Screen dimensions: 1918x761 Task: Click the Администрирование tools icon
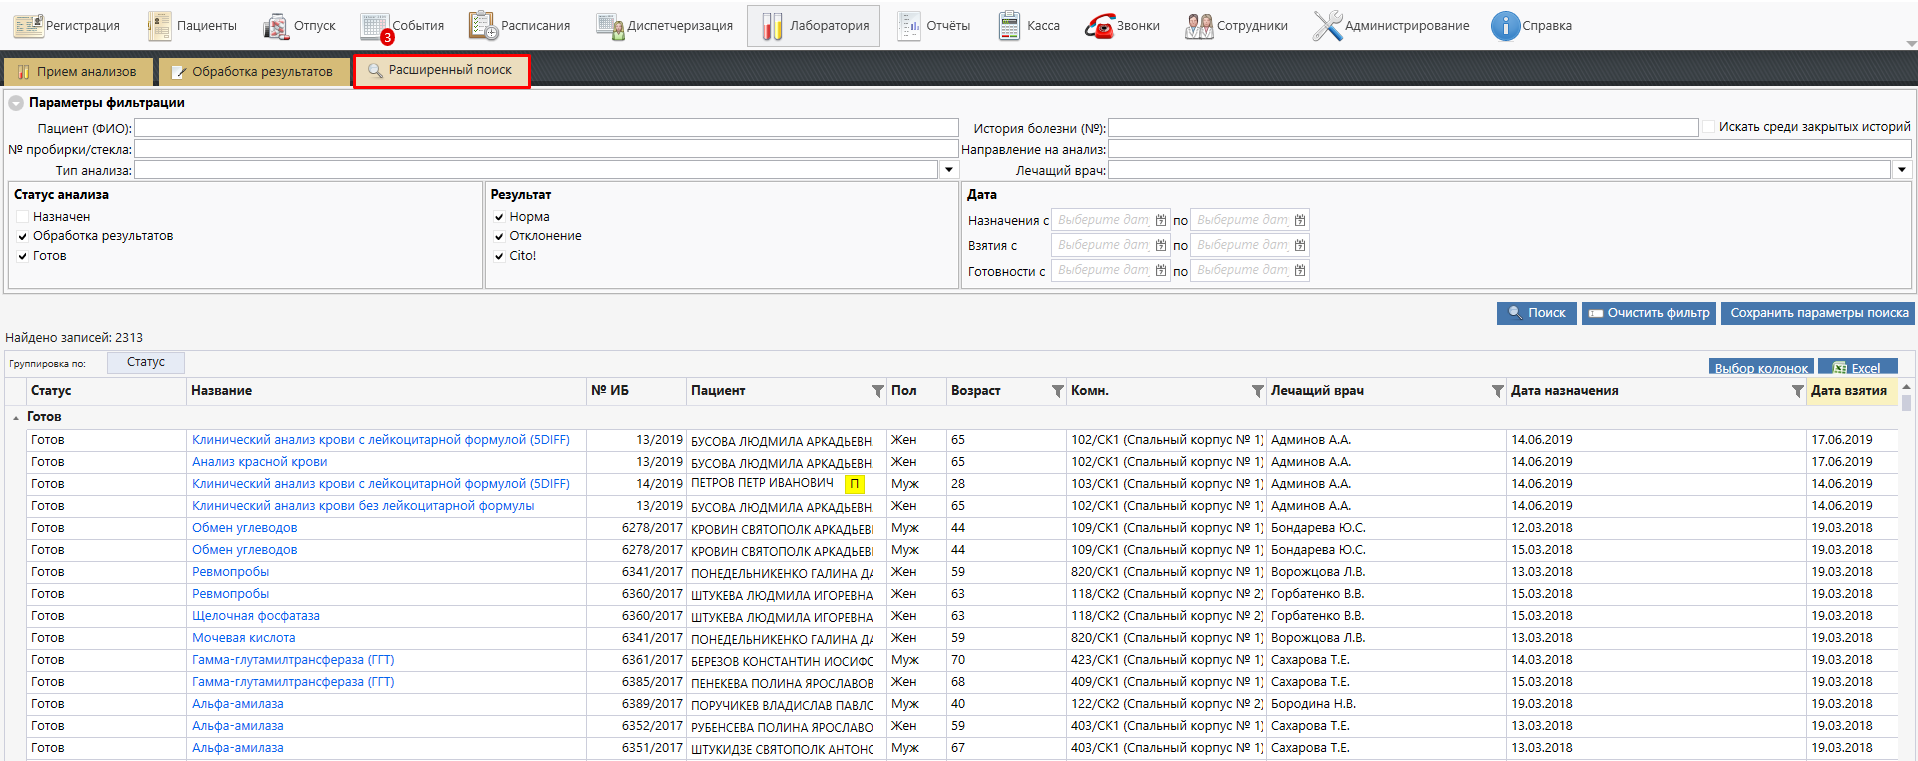1327,26
